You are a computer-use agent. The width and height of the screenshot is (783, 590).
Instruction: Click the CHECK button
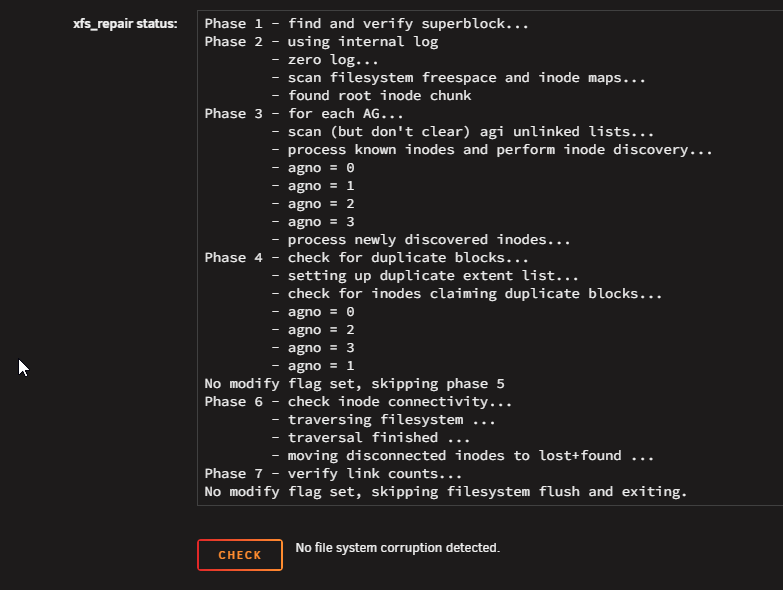240,555
